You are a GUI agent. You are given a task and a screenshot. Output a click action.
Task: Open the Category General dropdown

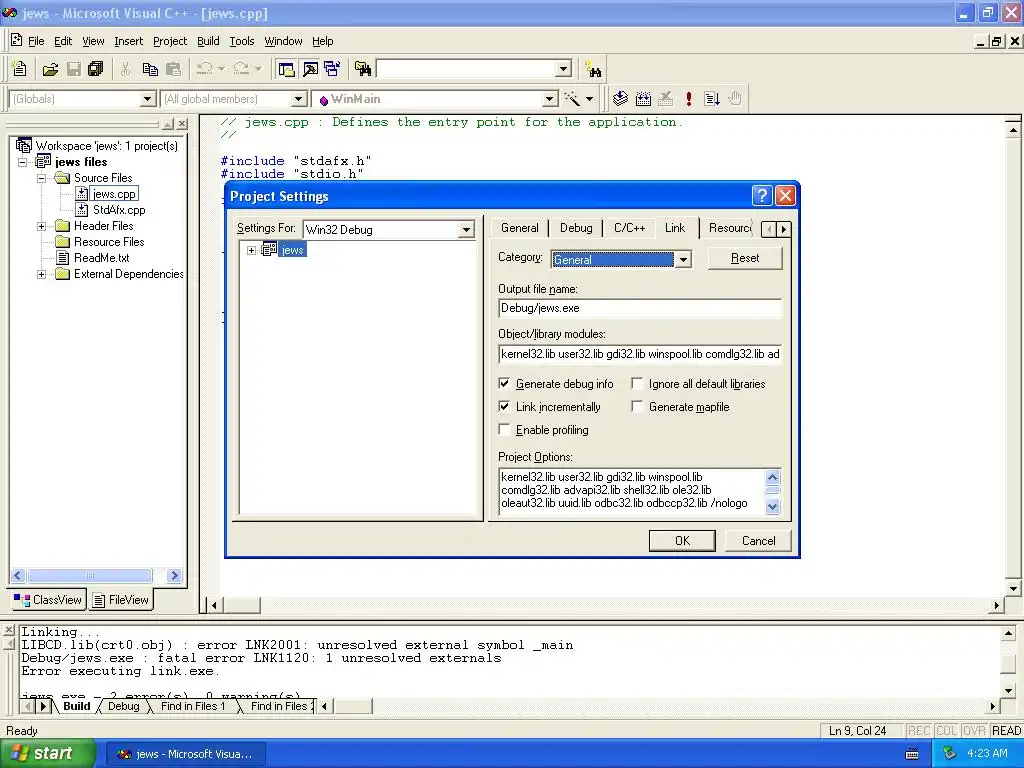[683, 259]
